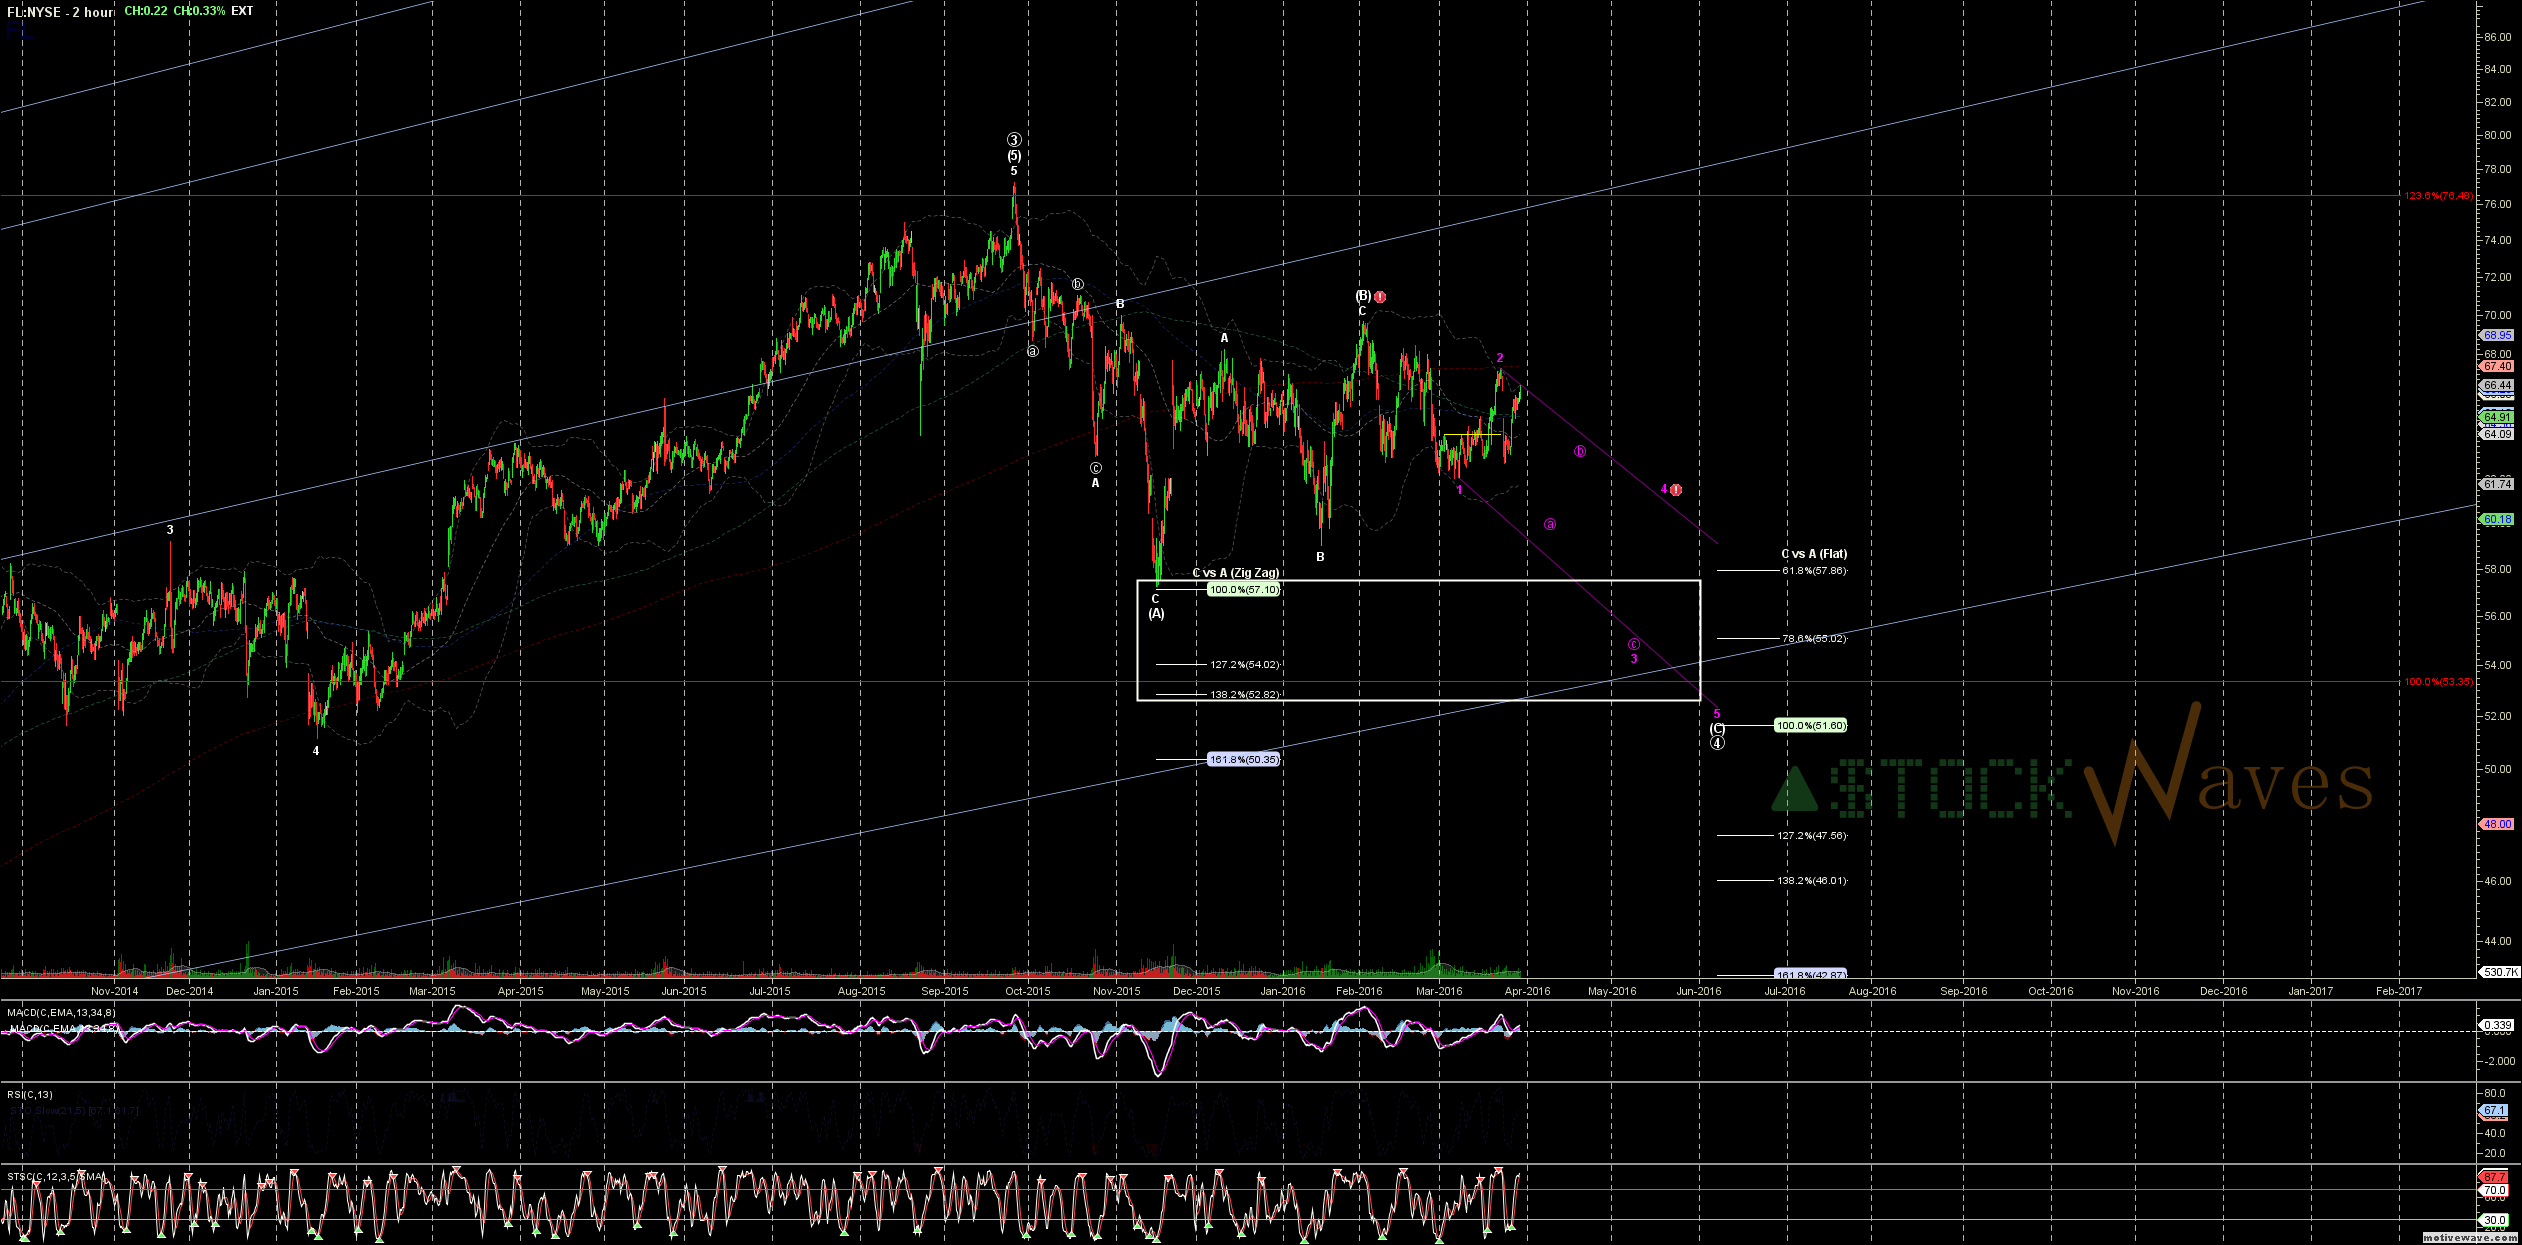Open the RSI(C,13) study label
Viewport: 2522px width, 1245px height.
click(x=30, y=1095)
